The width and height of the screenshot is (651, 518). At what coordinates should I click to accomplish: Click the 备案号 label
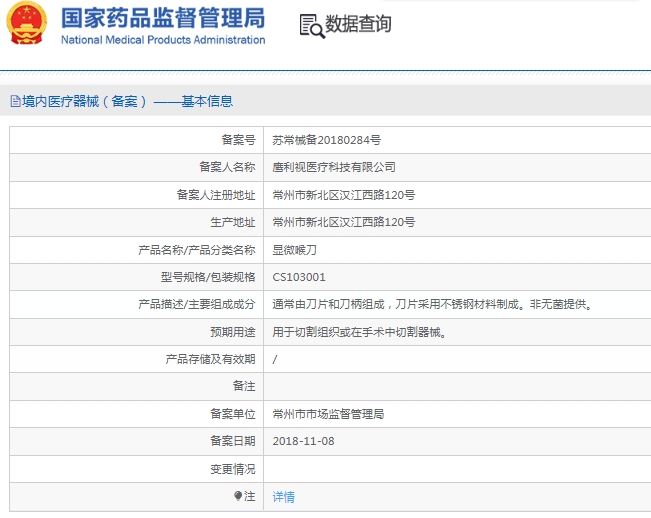[238, 140]
